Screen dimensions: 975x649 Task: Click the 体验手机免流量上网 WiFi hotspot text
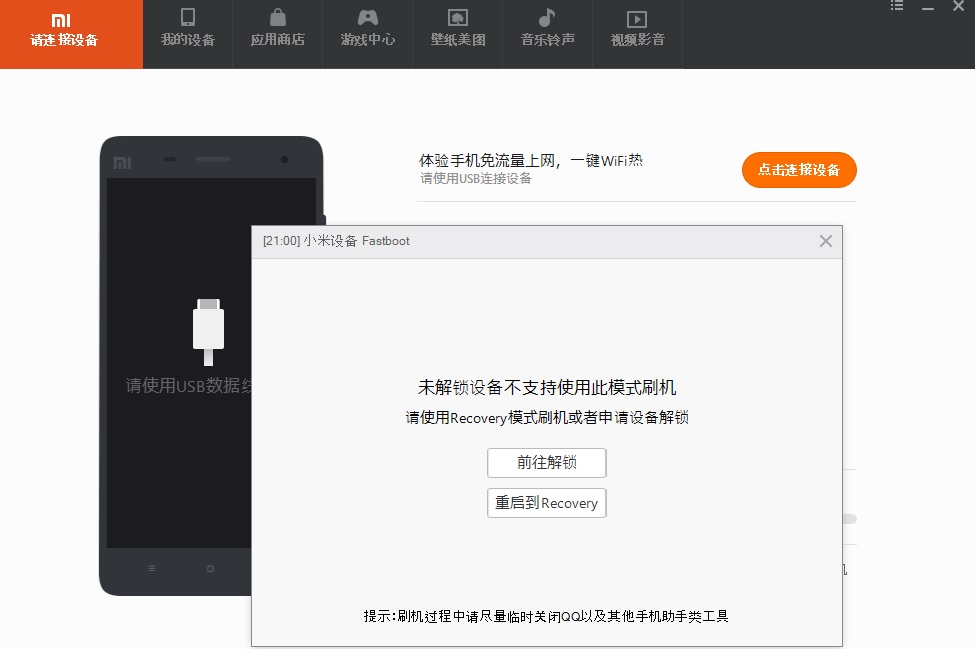(530, 160)
